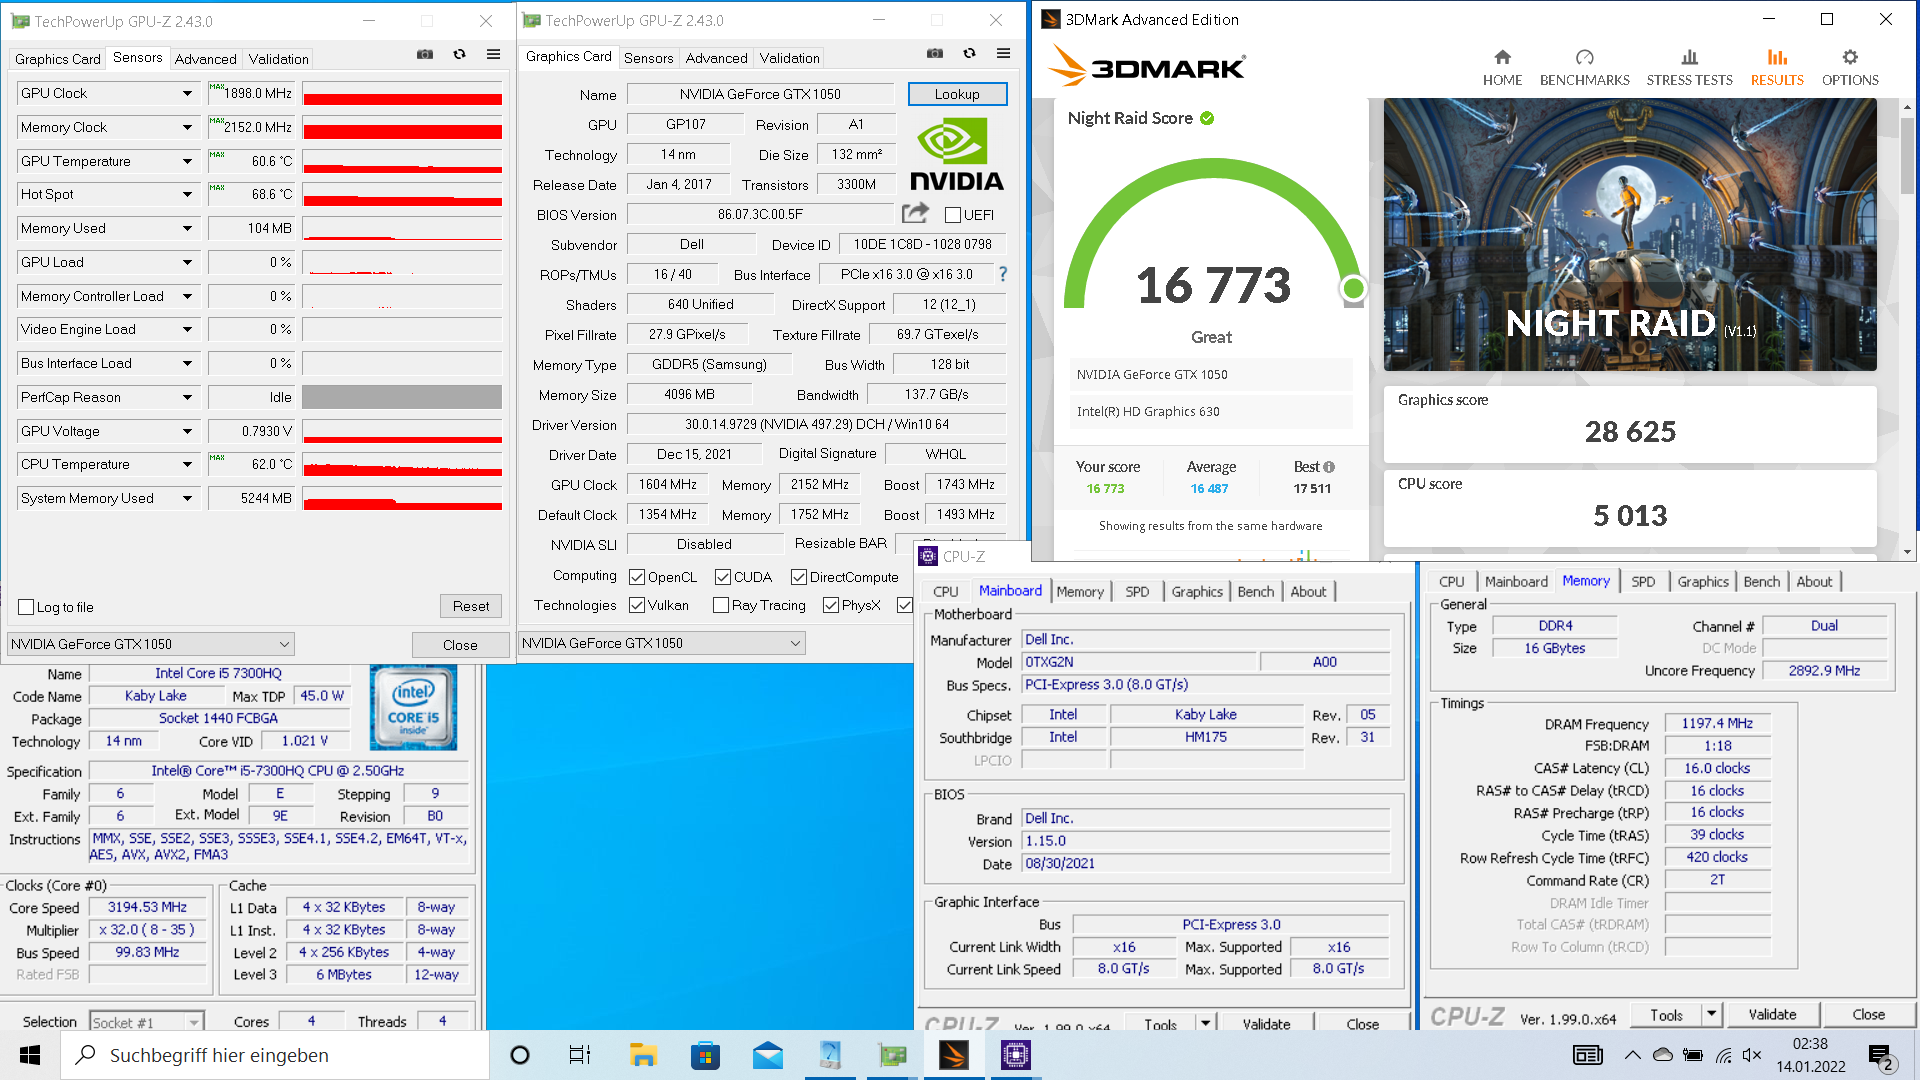Click Validate button in right CPU-Z window

click(x=1772, y=1014)
